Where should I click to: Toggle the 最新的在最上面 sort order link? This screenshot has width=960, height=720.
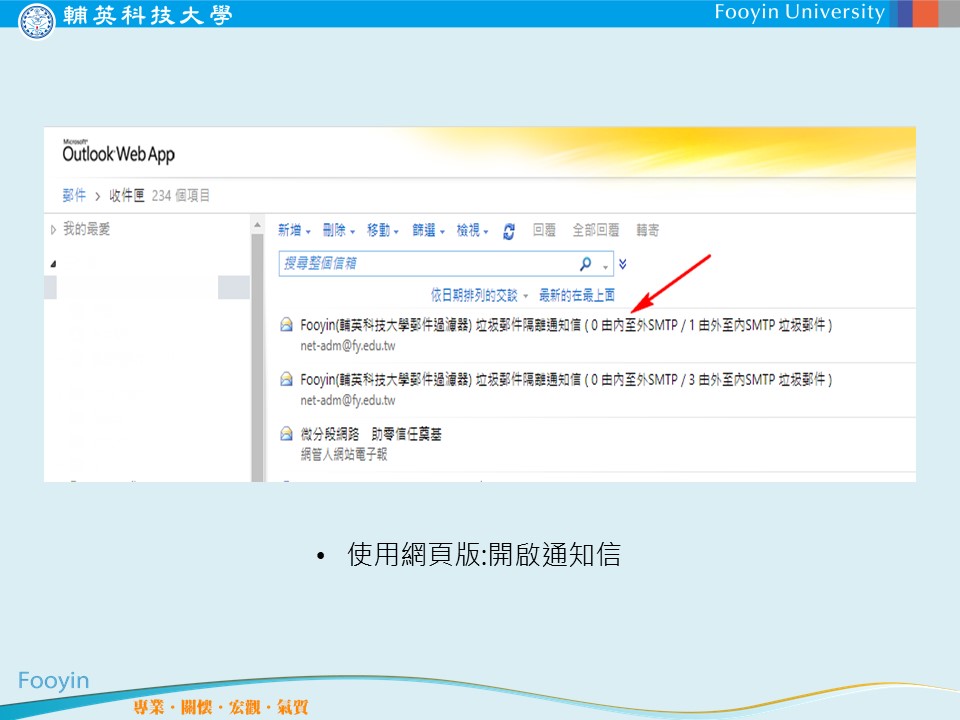pos(577,296)
